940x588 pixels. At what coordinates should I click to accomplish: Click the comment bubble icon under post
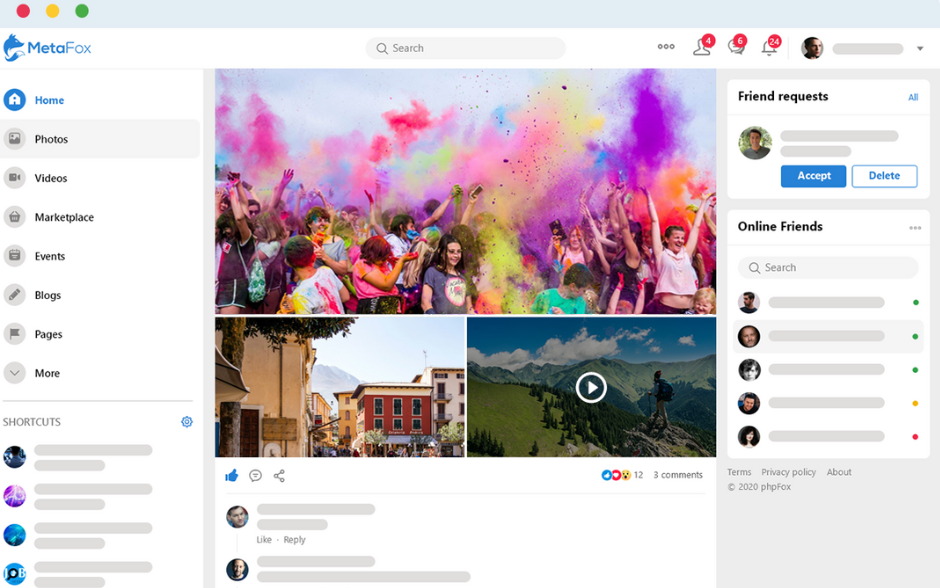coord(255,476)
